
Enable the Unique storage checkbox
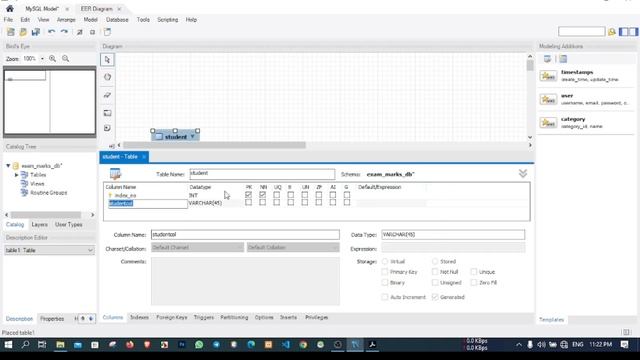coord(474,272)
